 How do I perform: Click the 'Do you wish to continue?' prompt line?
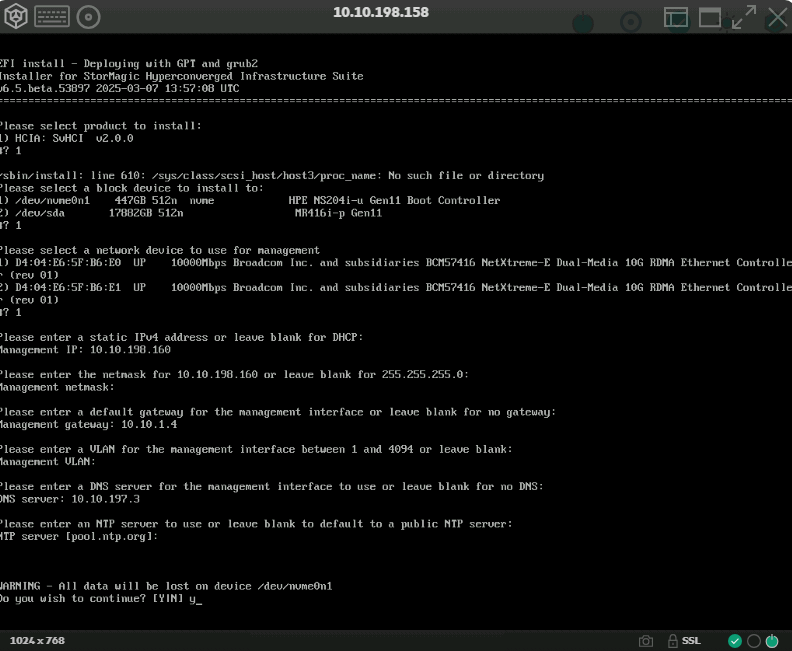point(101,598)
